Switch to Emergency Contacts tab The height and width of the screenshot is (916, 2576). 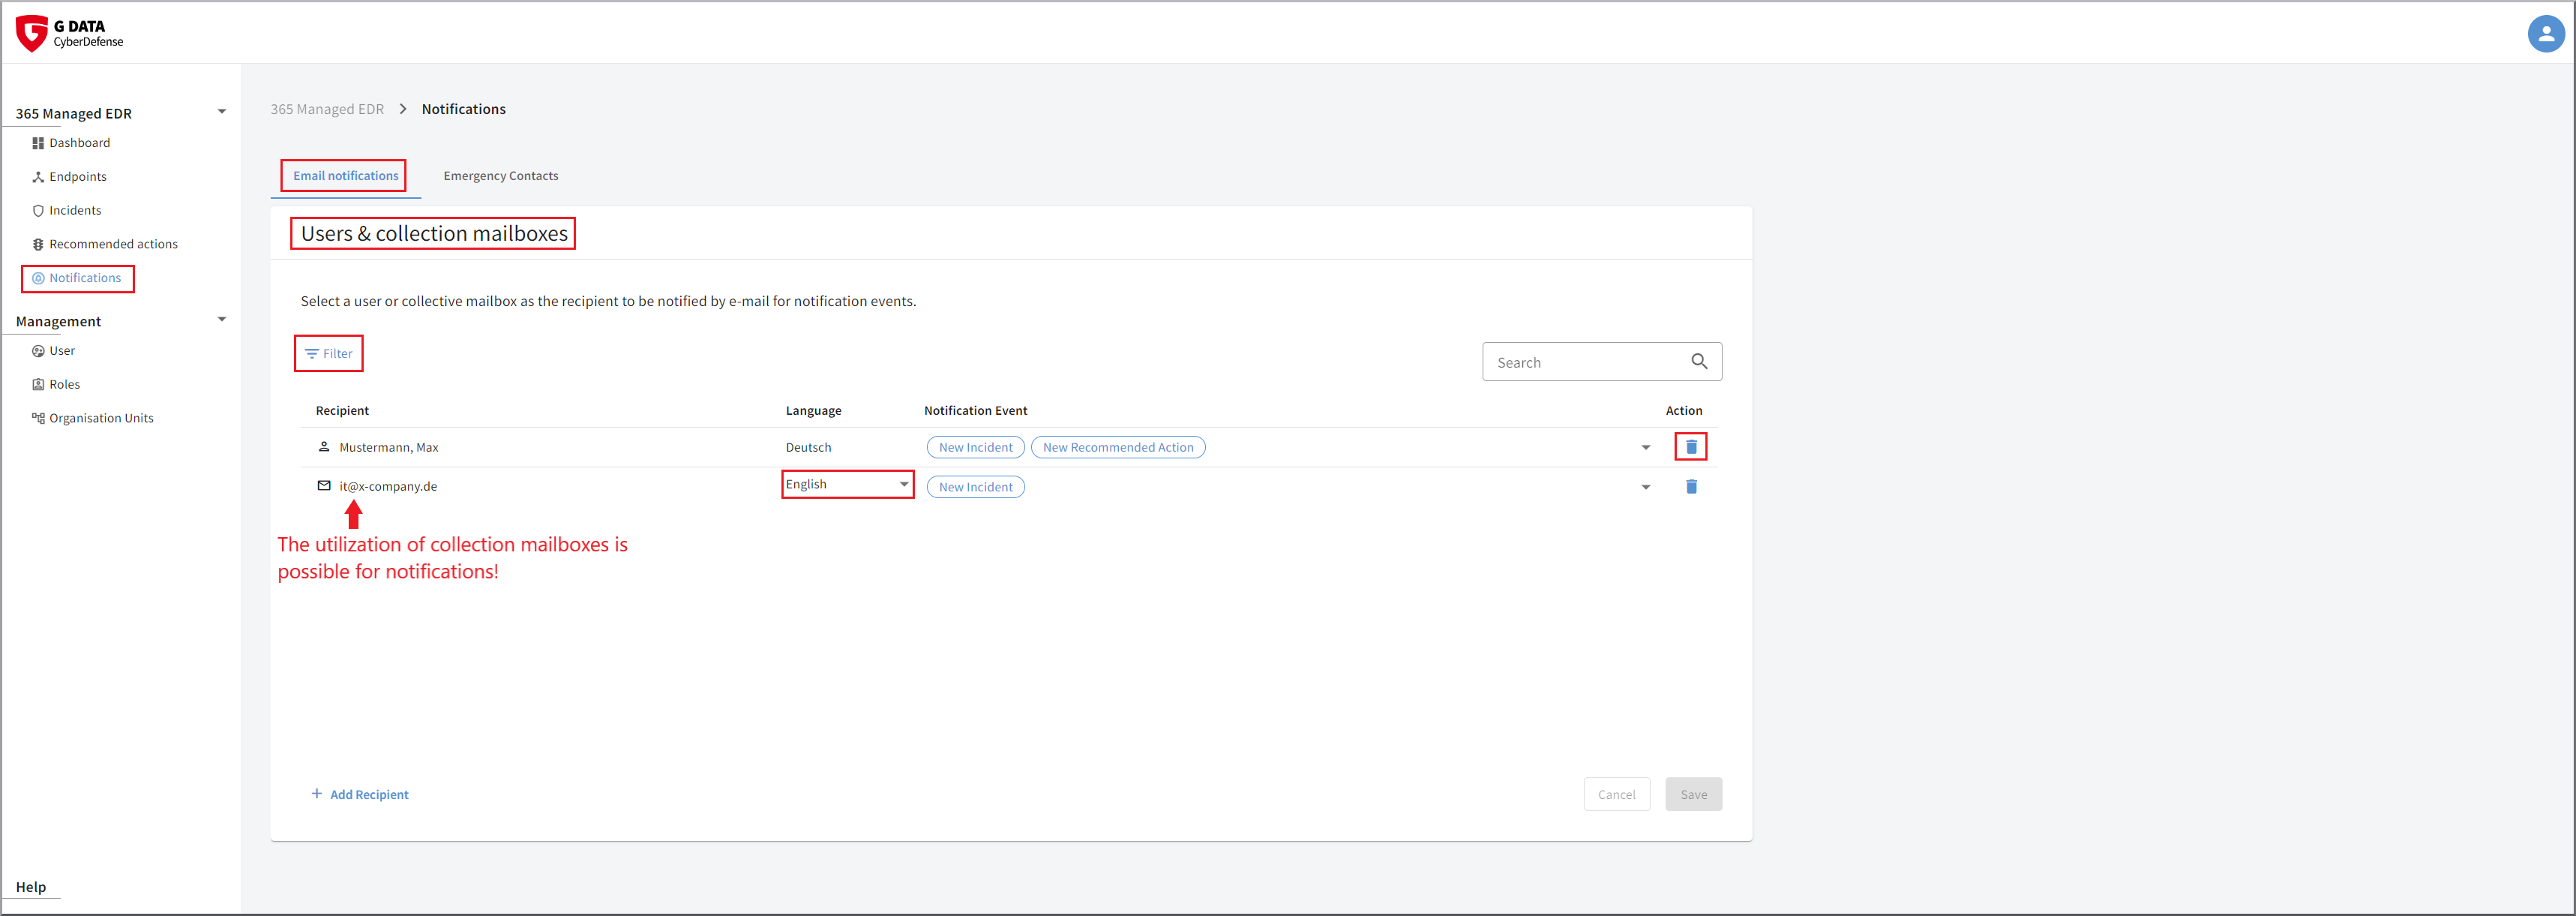(501, 176)
